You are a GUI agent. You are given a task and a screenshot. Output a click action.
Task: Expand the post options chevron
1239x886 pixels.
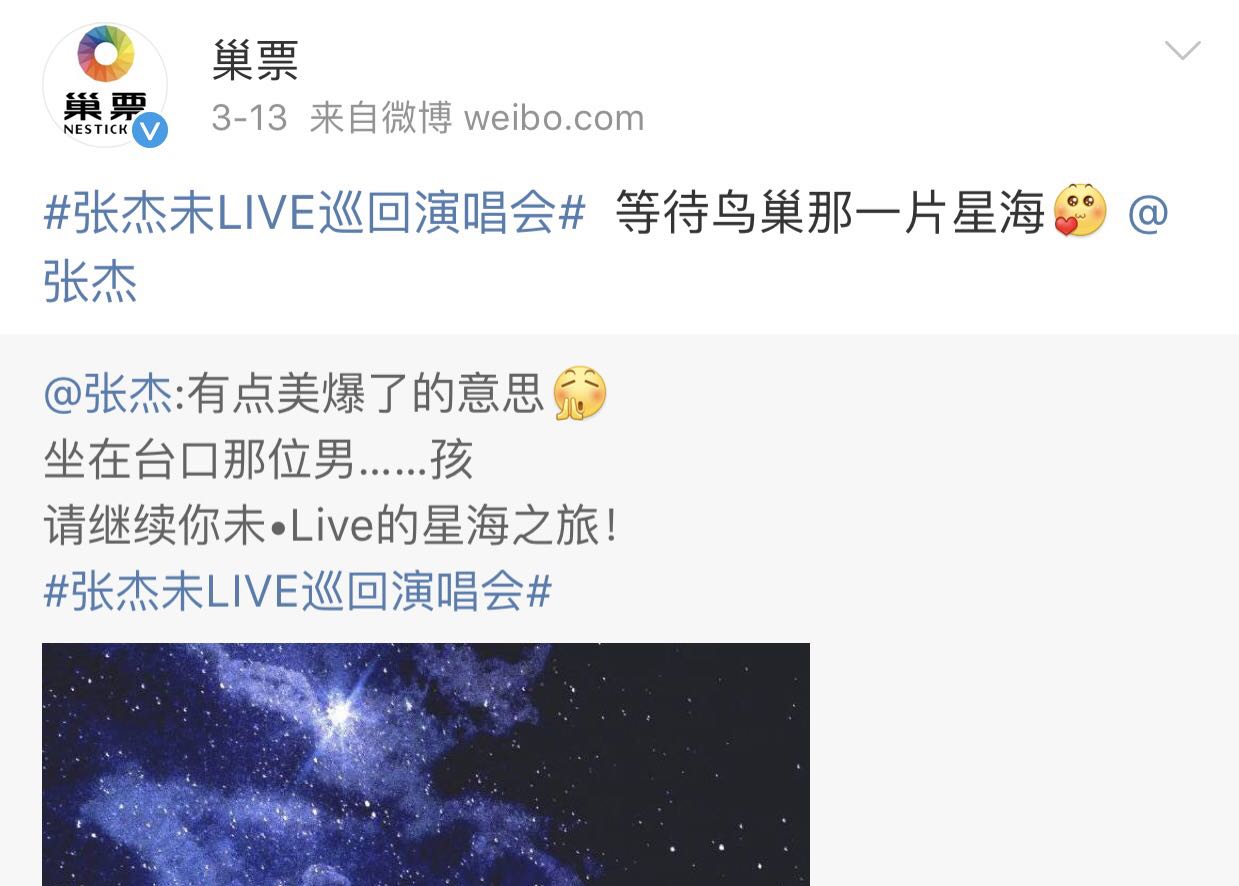[1183, 50]
